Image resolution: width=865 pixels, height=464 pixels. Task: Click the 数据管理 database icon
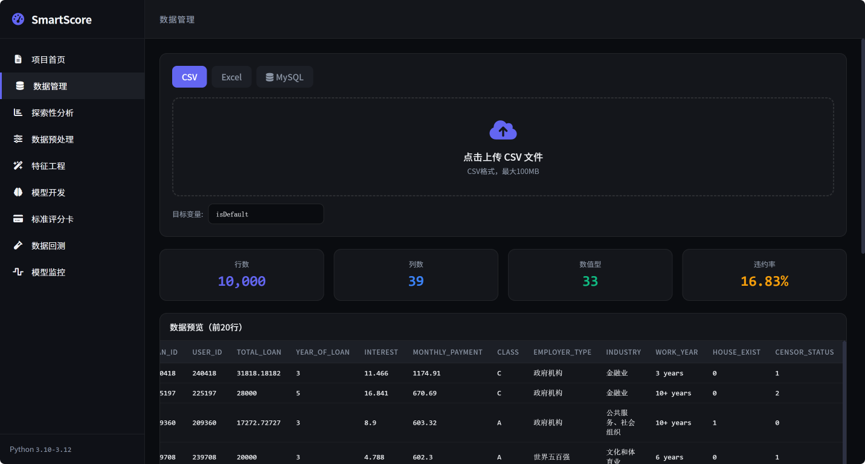pyautogui.click(x=20, y=86)
